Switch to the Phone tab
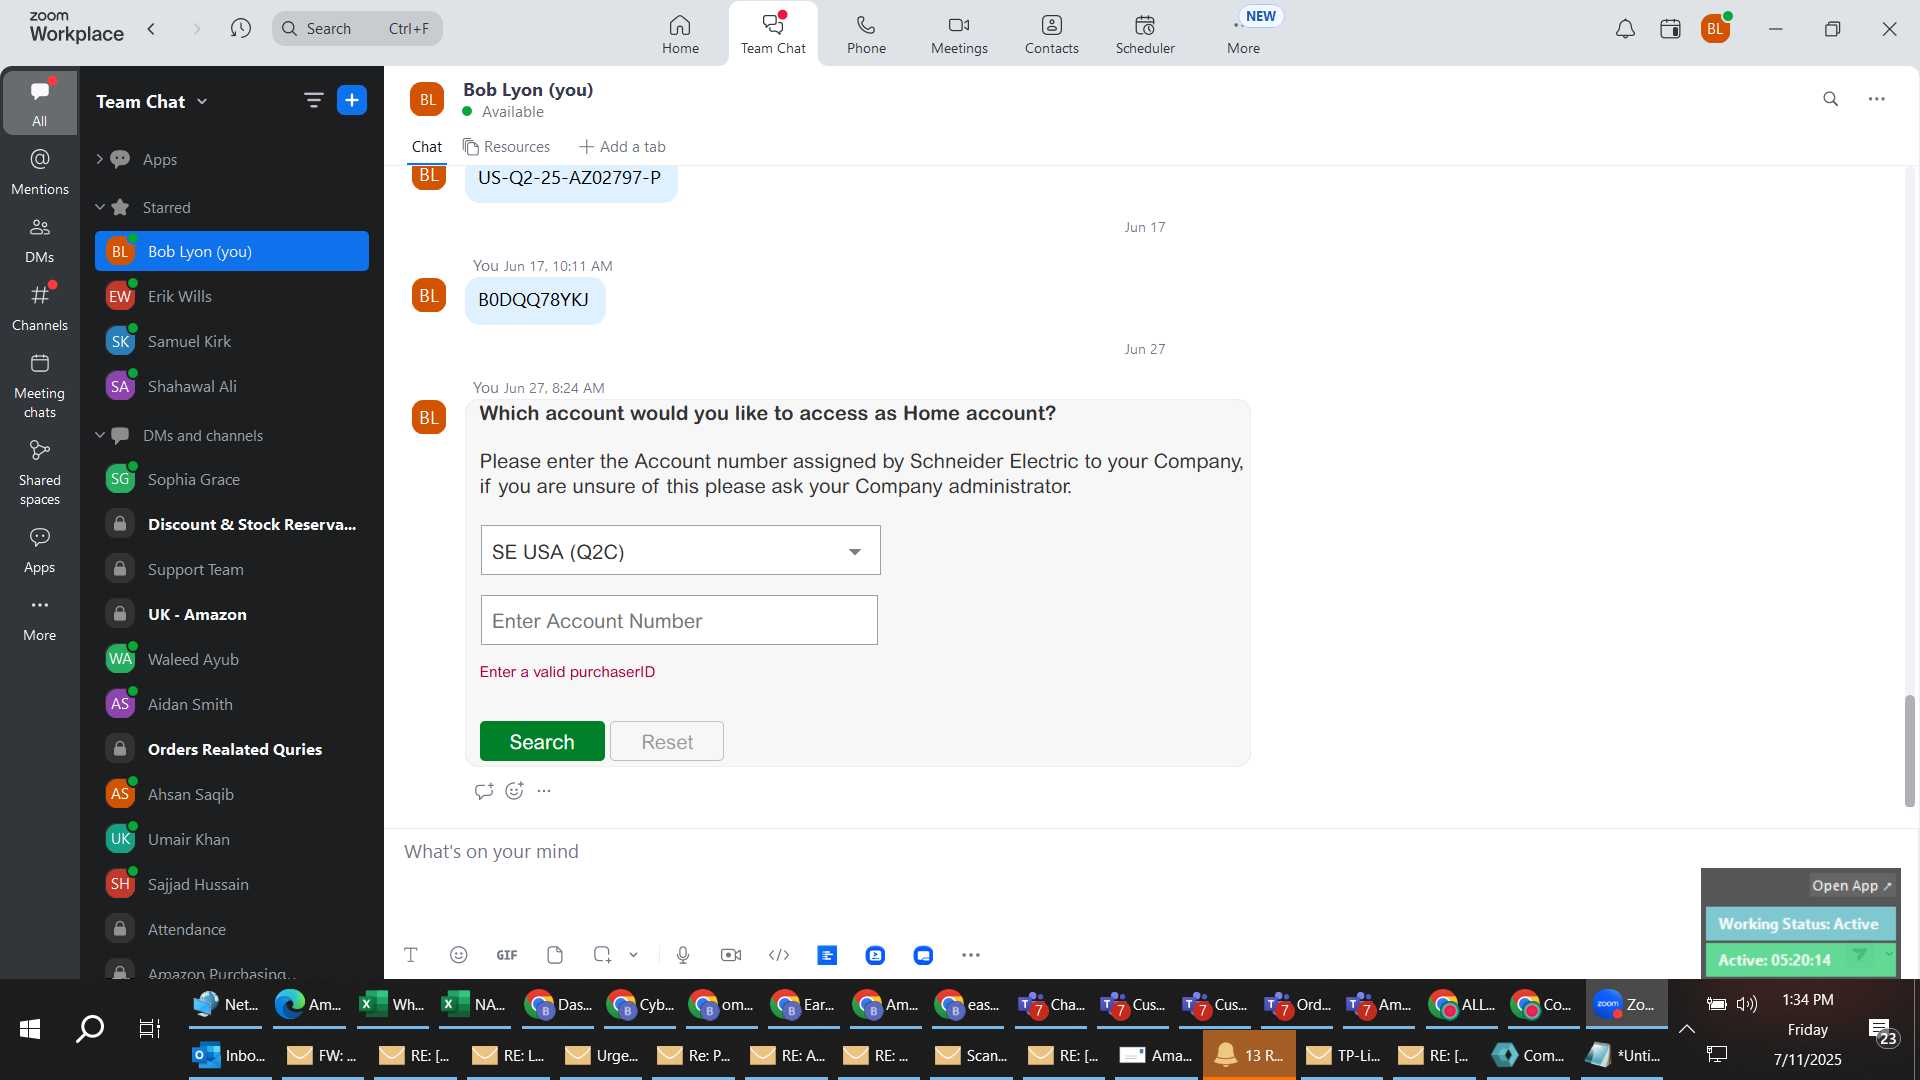The width and height of the screenshot is (1920, 1080). point(866,34)
